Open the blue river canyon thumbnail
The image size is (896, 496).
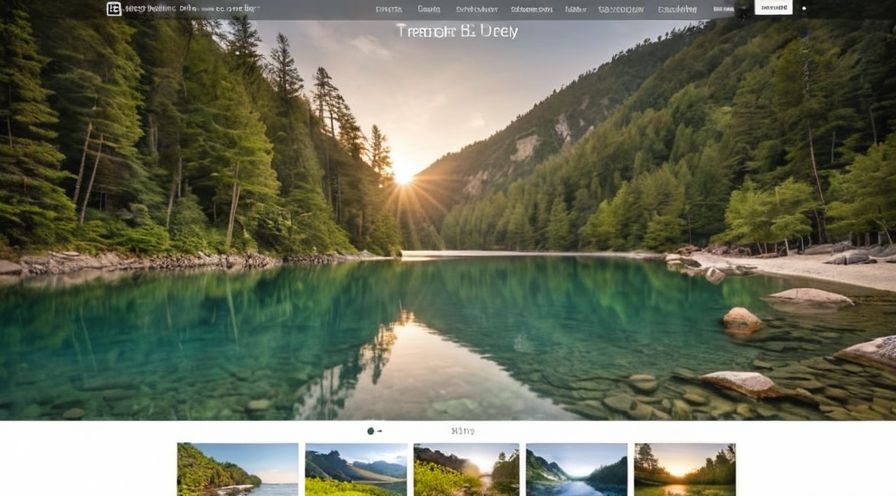pos(576,469)
